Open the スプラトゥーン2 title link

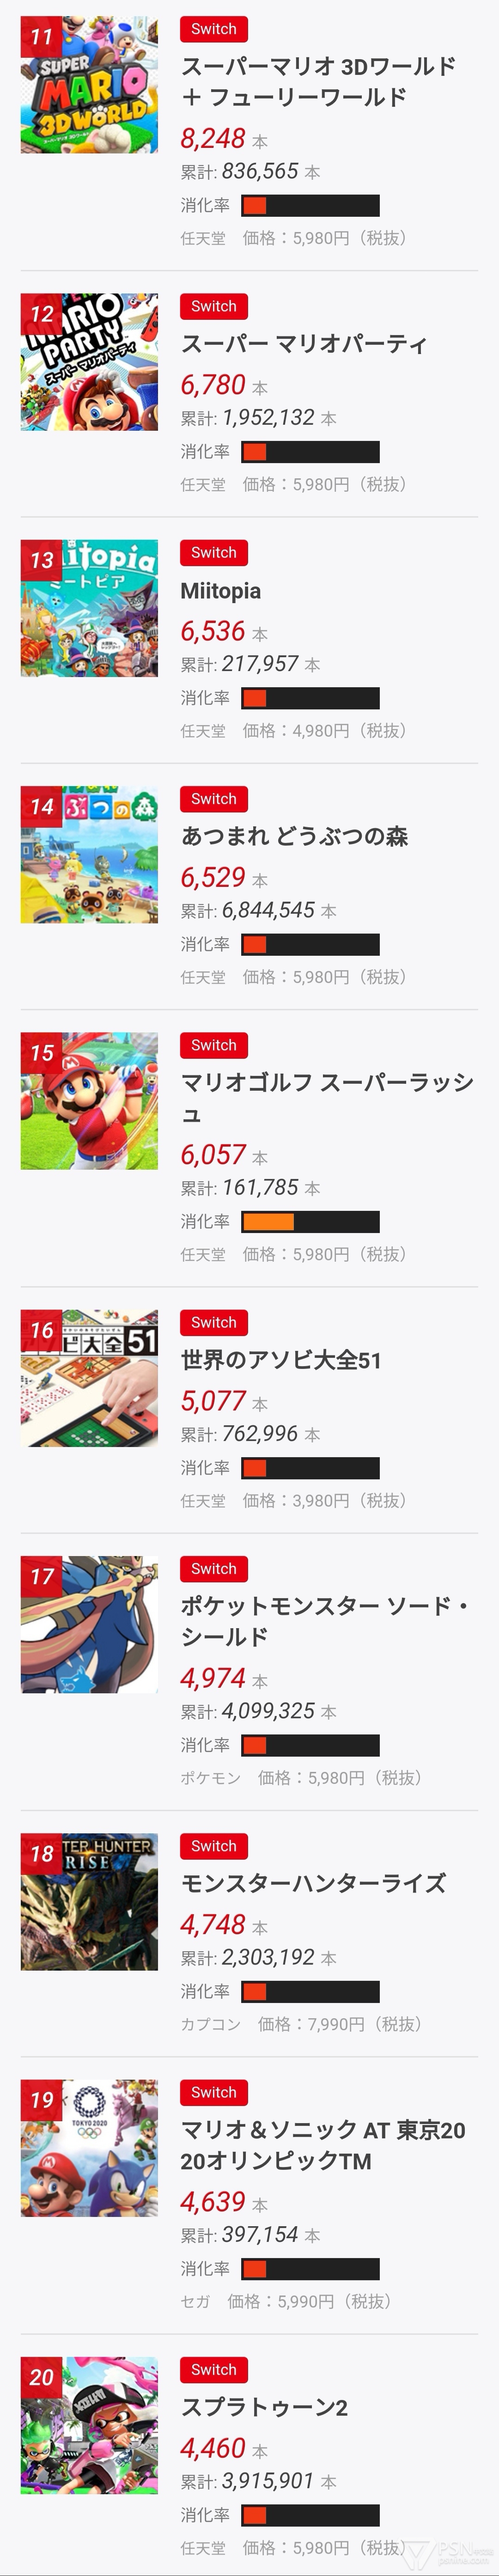pyautogui.click(x=264, y=2407)
